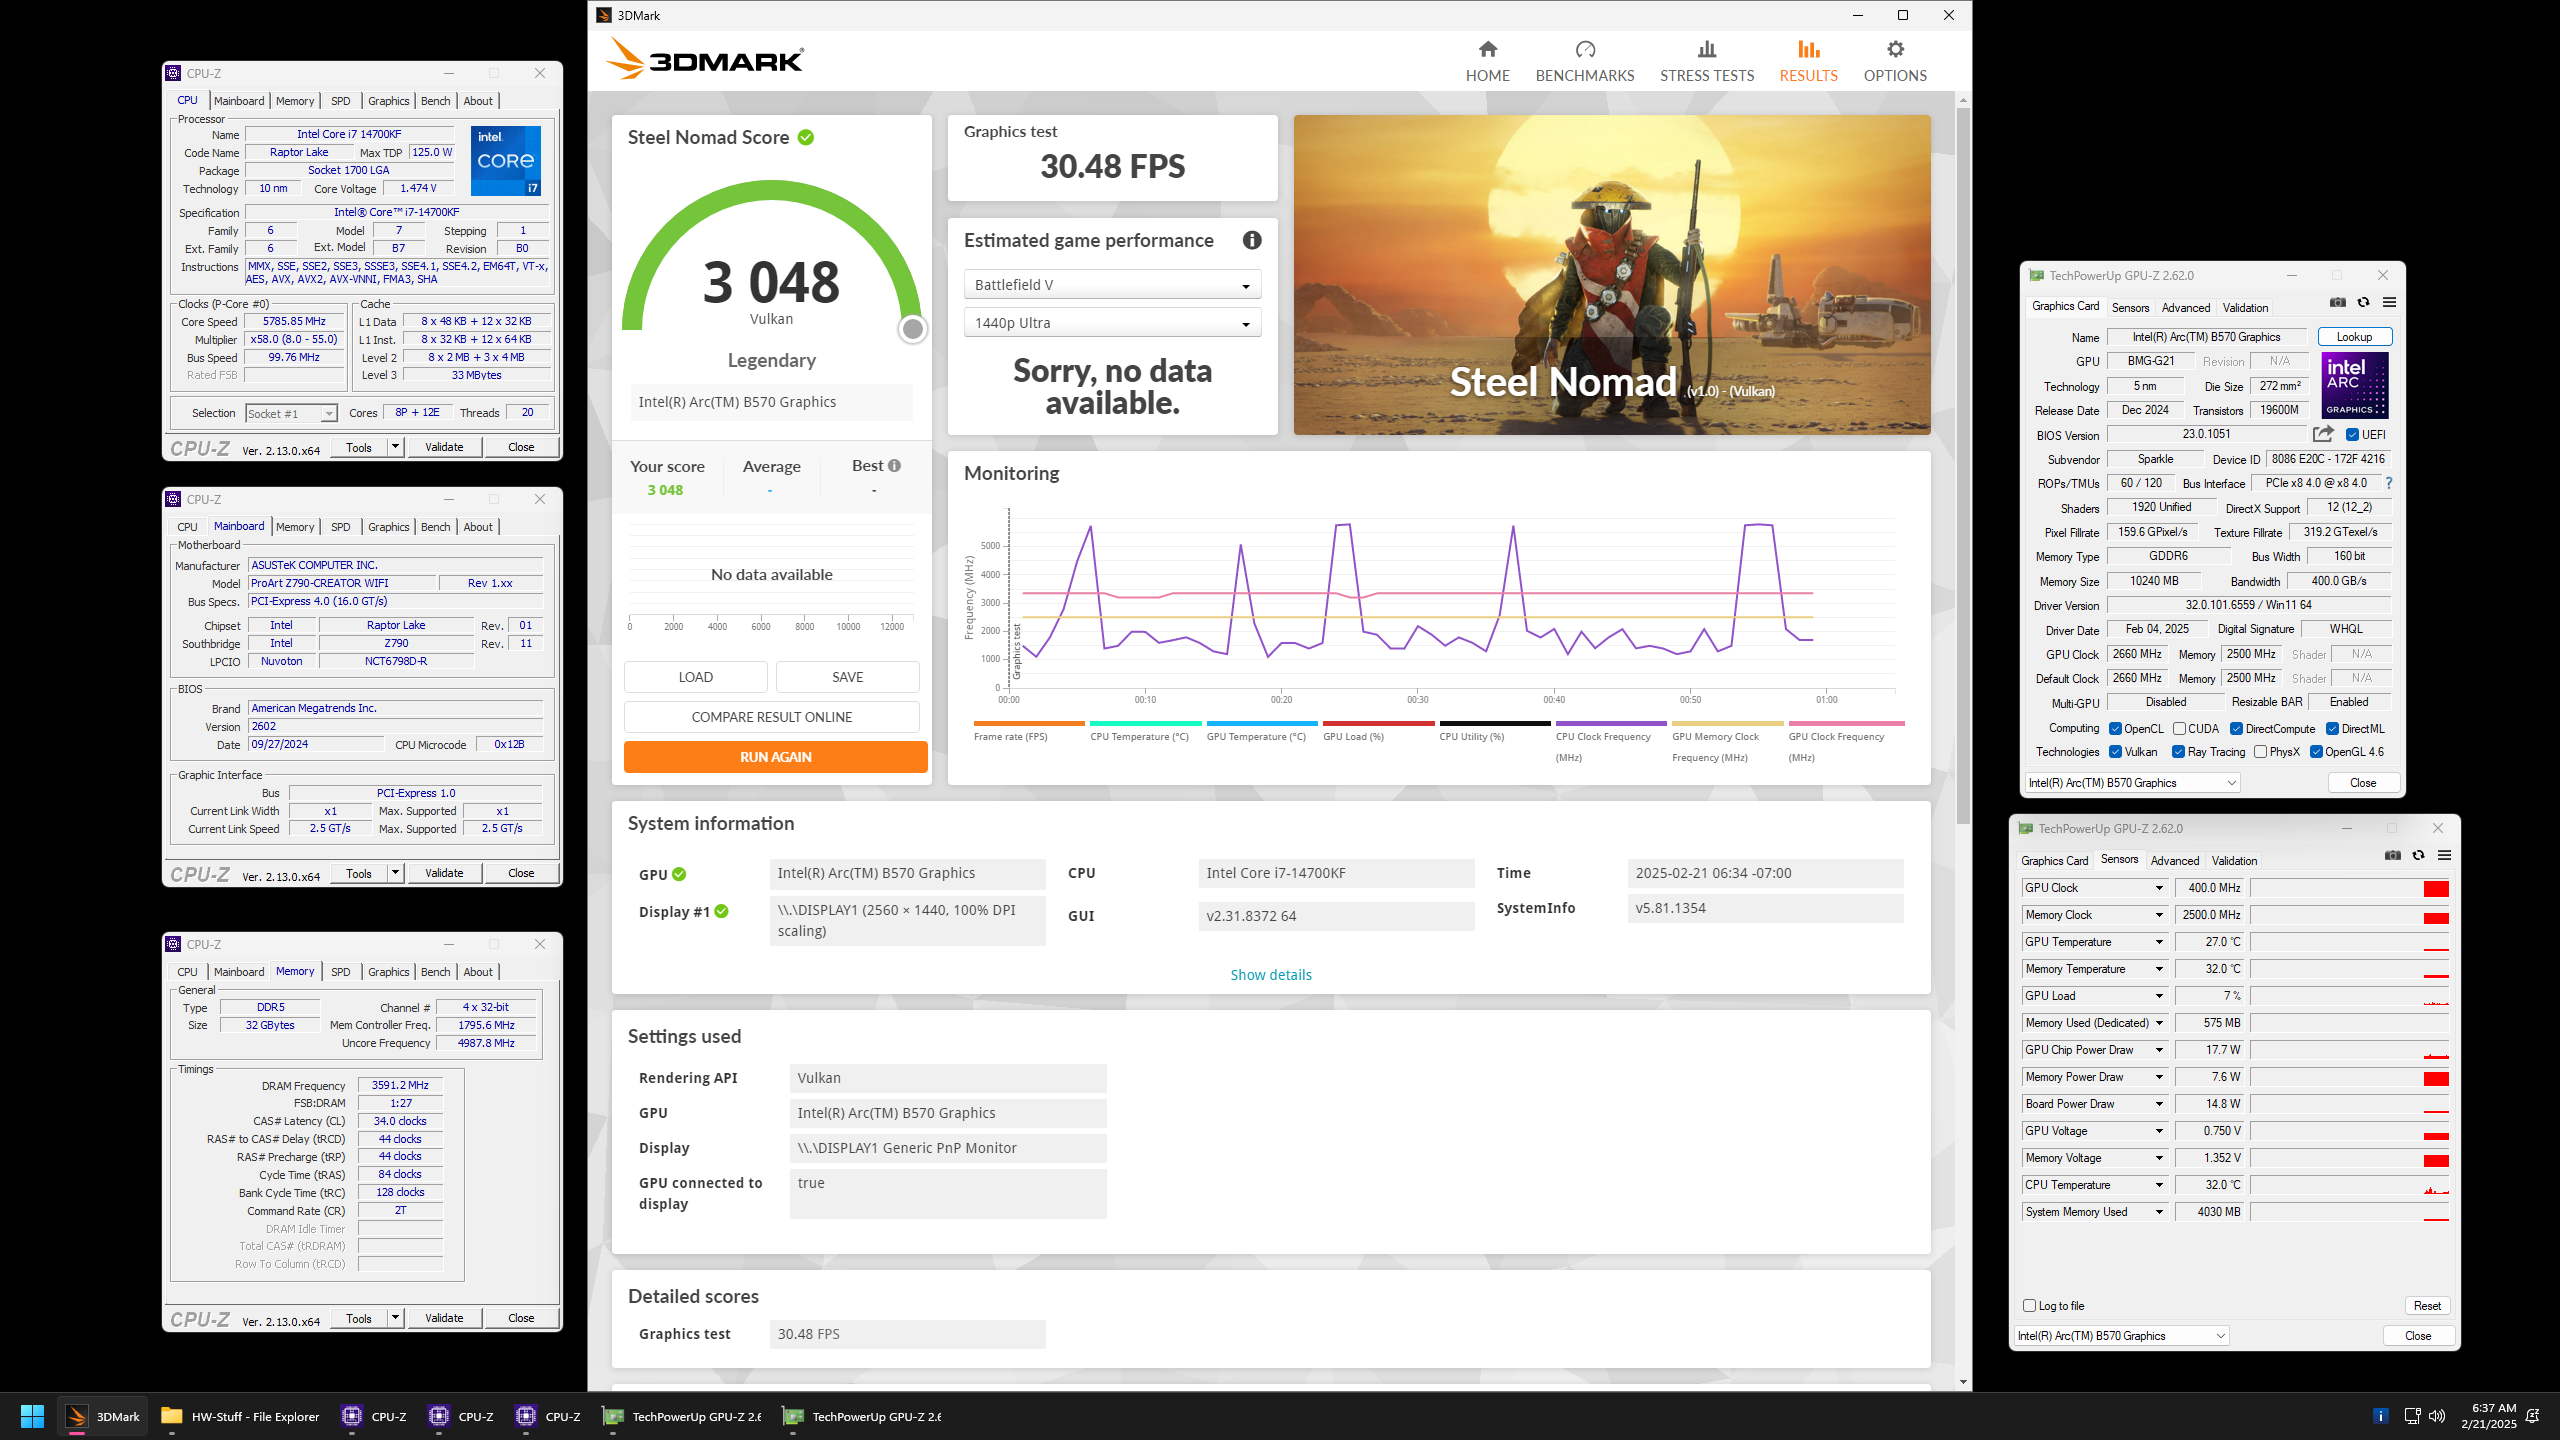This screenshot has height=1440, width=2560.
Task: Open the volume icon in system tray
Action: (x=2437, y=1416)
